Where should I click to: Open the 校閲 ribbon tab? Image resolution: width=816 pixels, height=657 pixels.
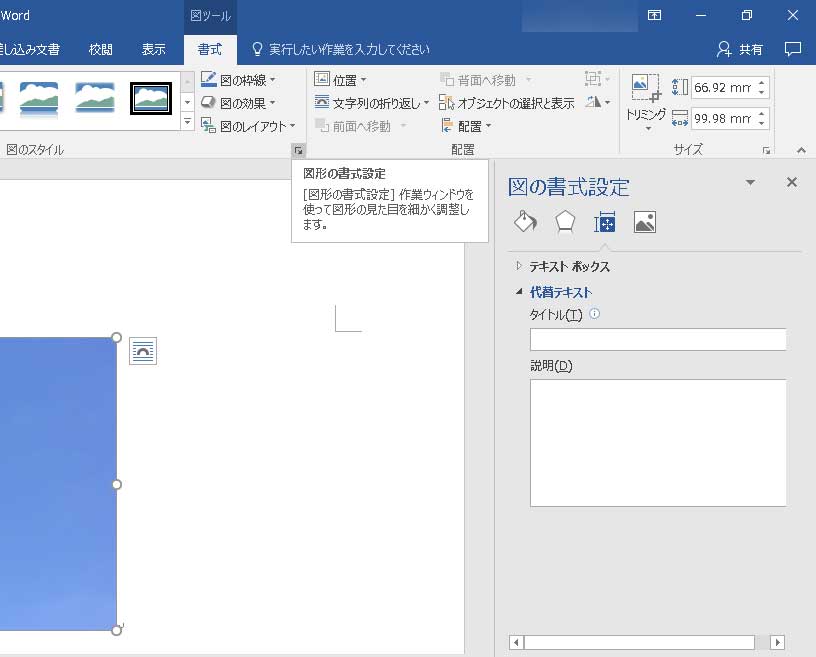(101, 49)
